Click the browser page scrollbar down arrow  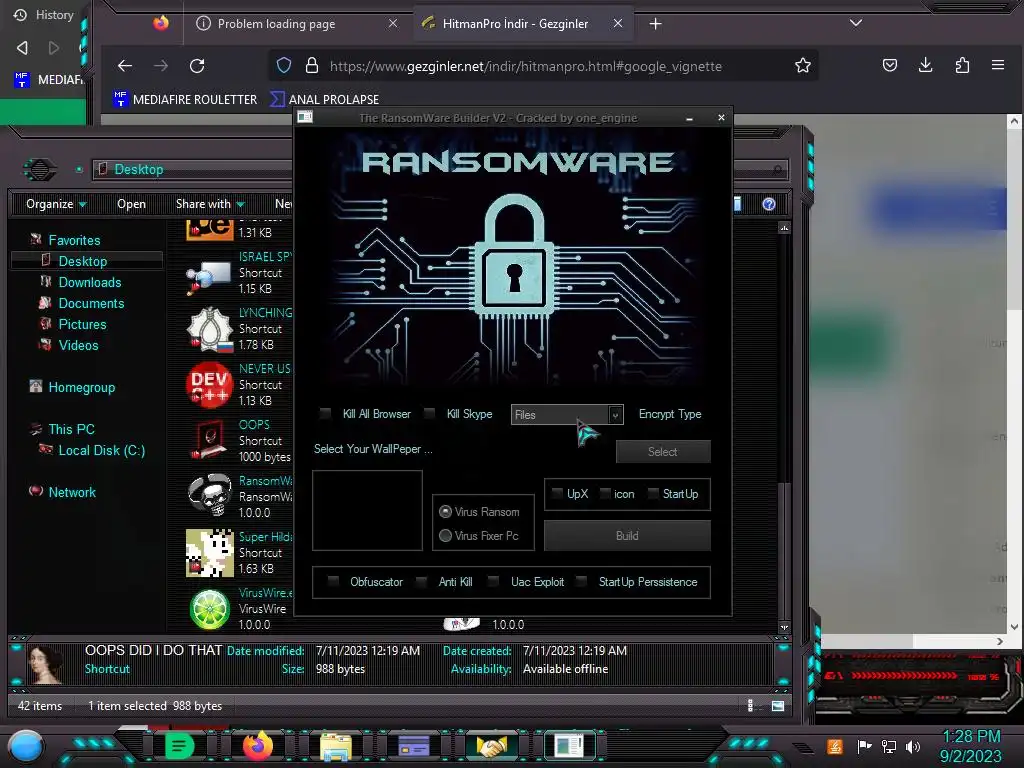pos(1014,626)
